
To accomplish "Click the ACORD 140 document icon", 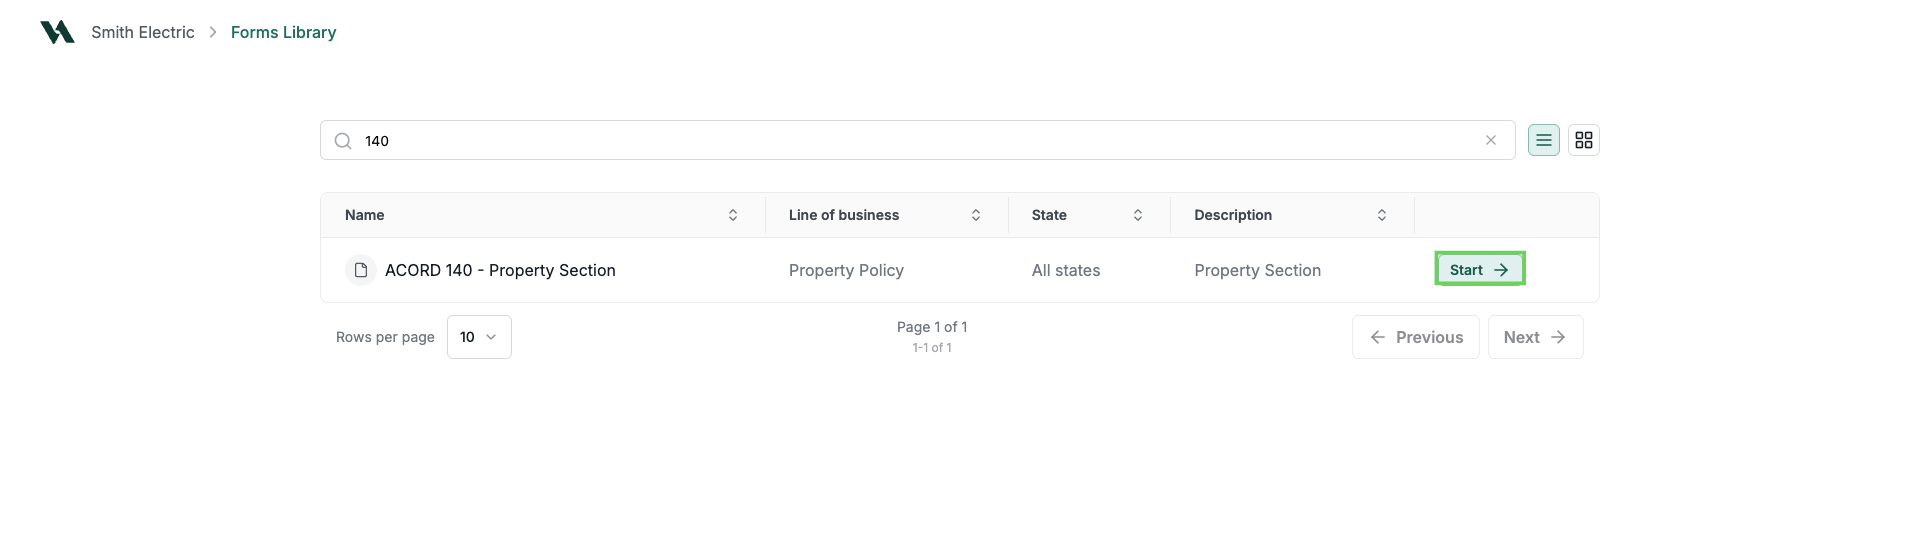I will point(361,270).
